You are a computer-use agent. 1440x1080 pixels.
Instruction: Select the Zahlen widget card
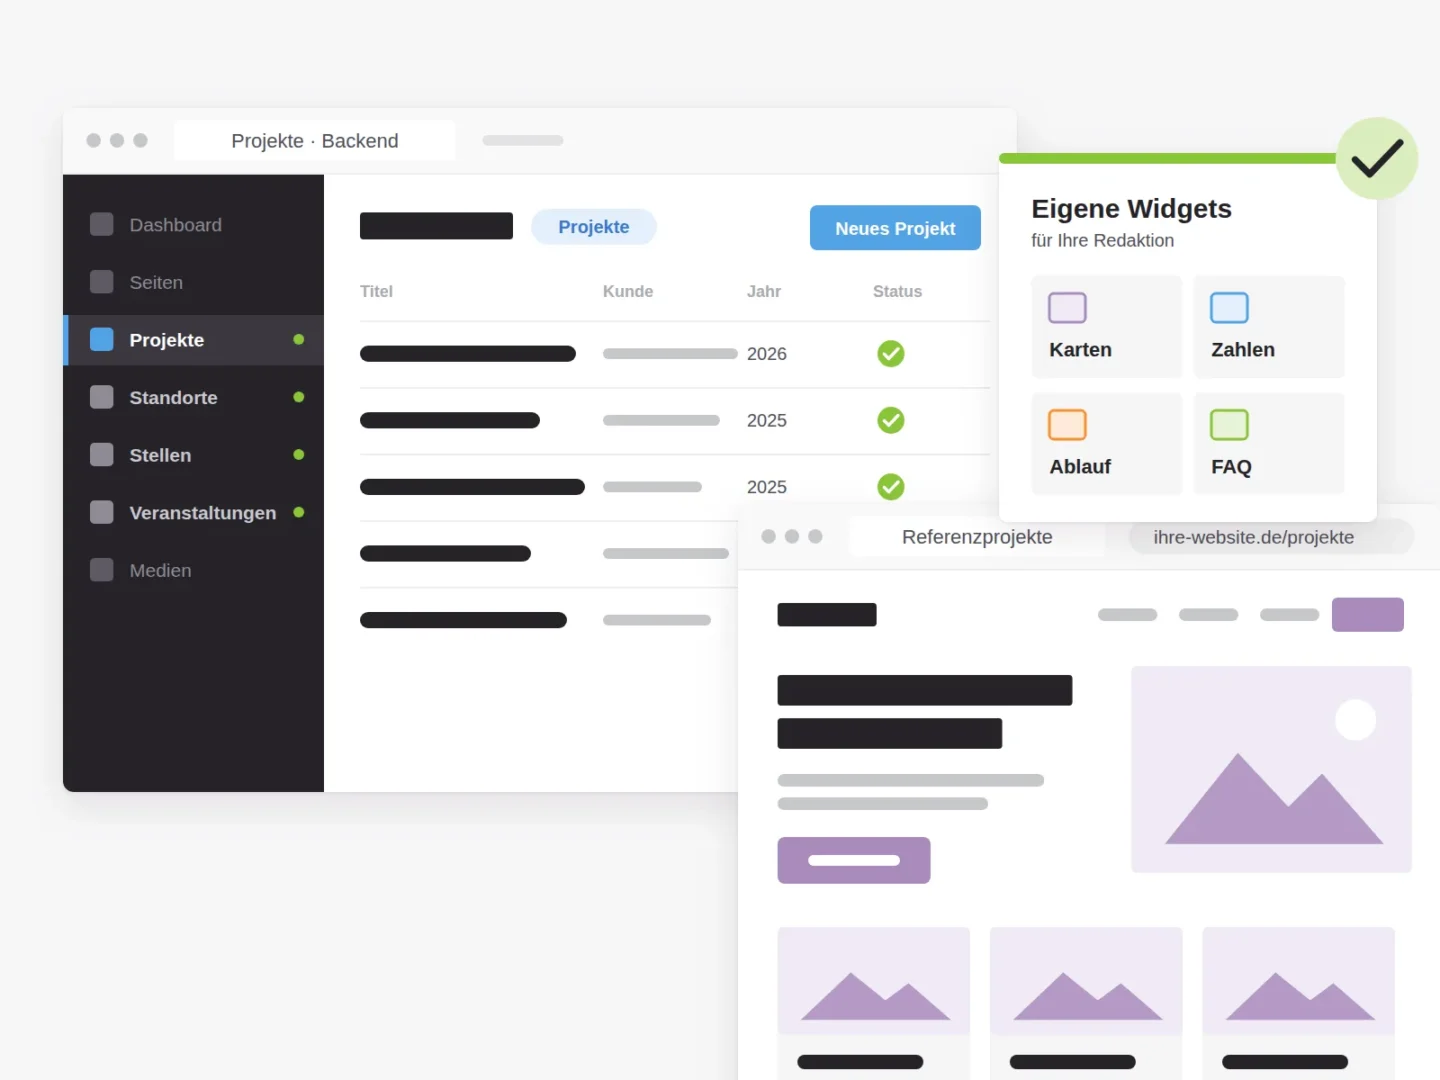(x=1269, y=327)
